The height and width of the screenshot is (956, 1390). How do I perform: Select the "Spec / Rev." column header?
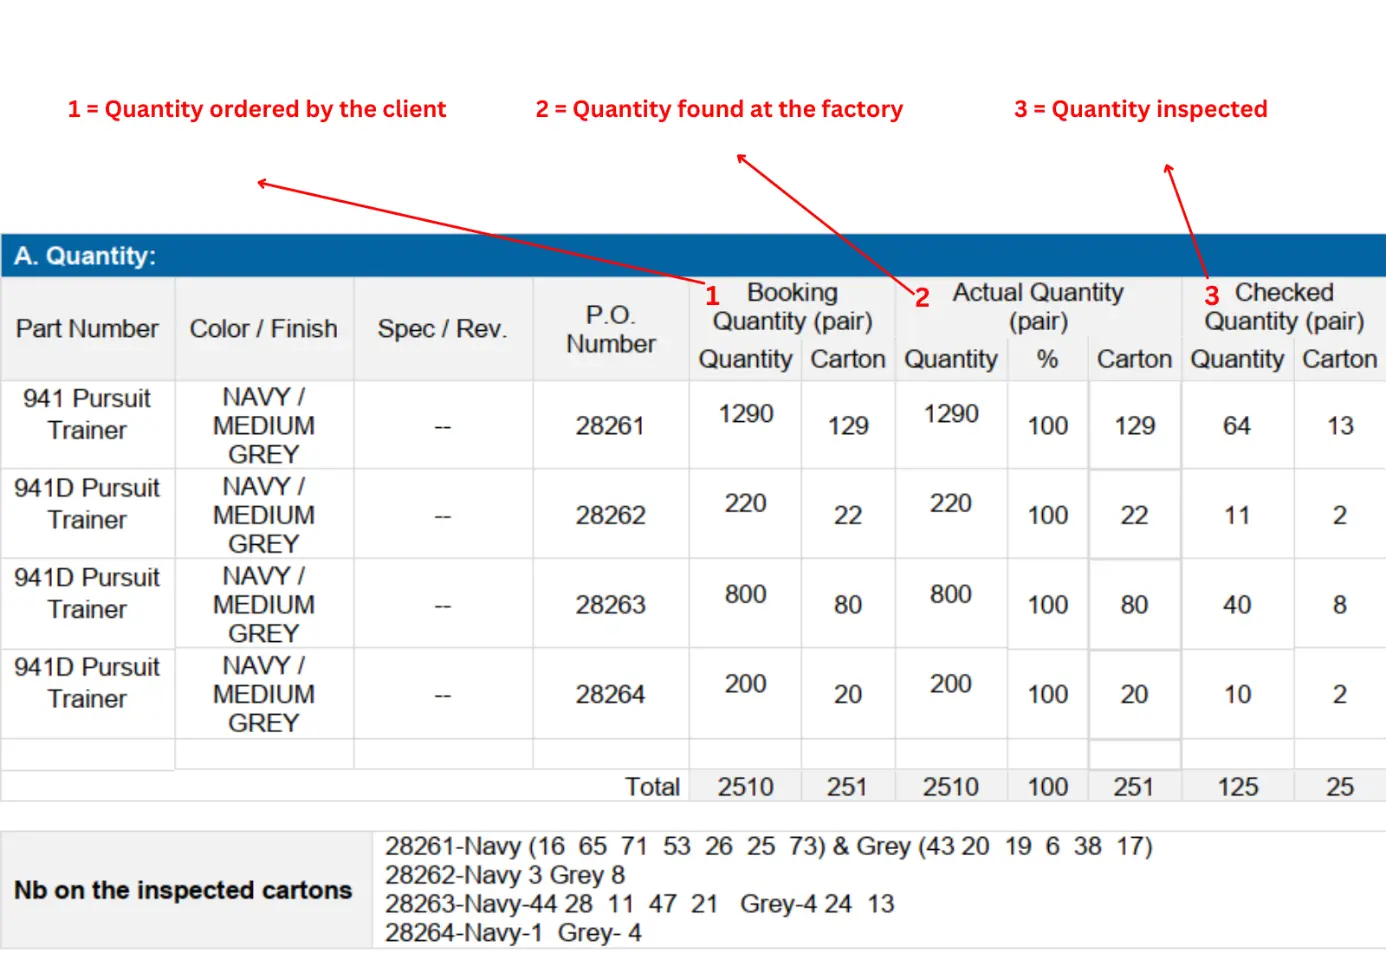441,329
